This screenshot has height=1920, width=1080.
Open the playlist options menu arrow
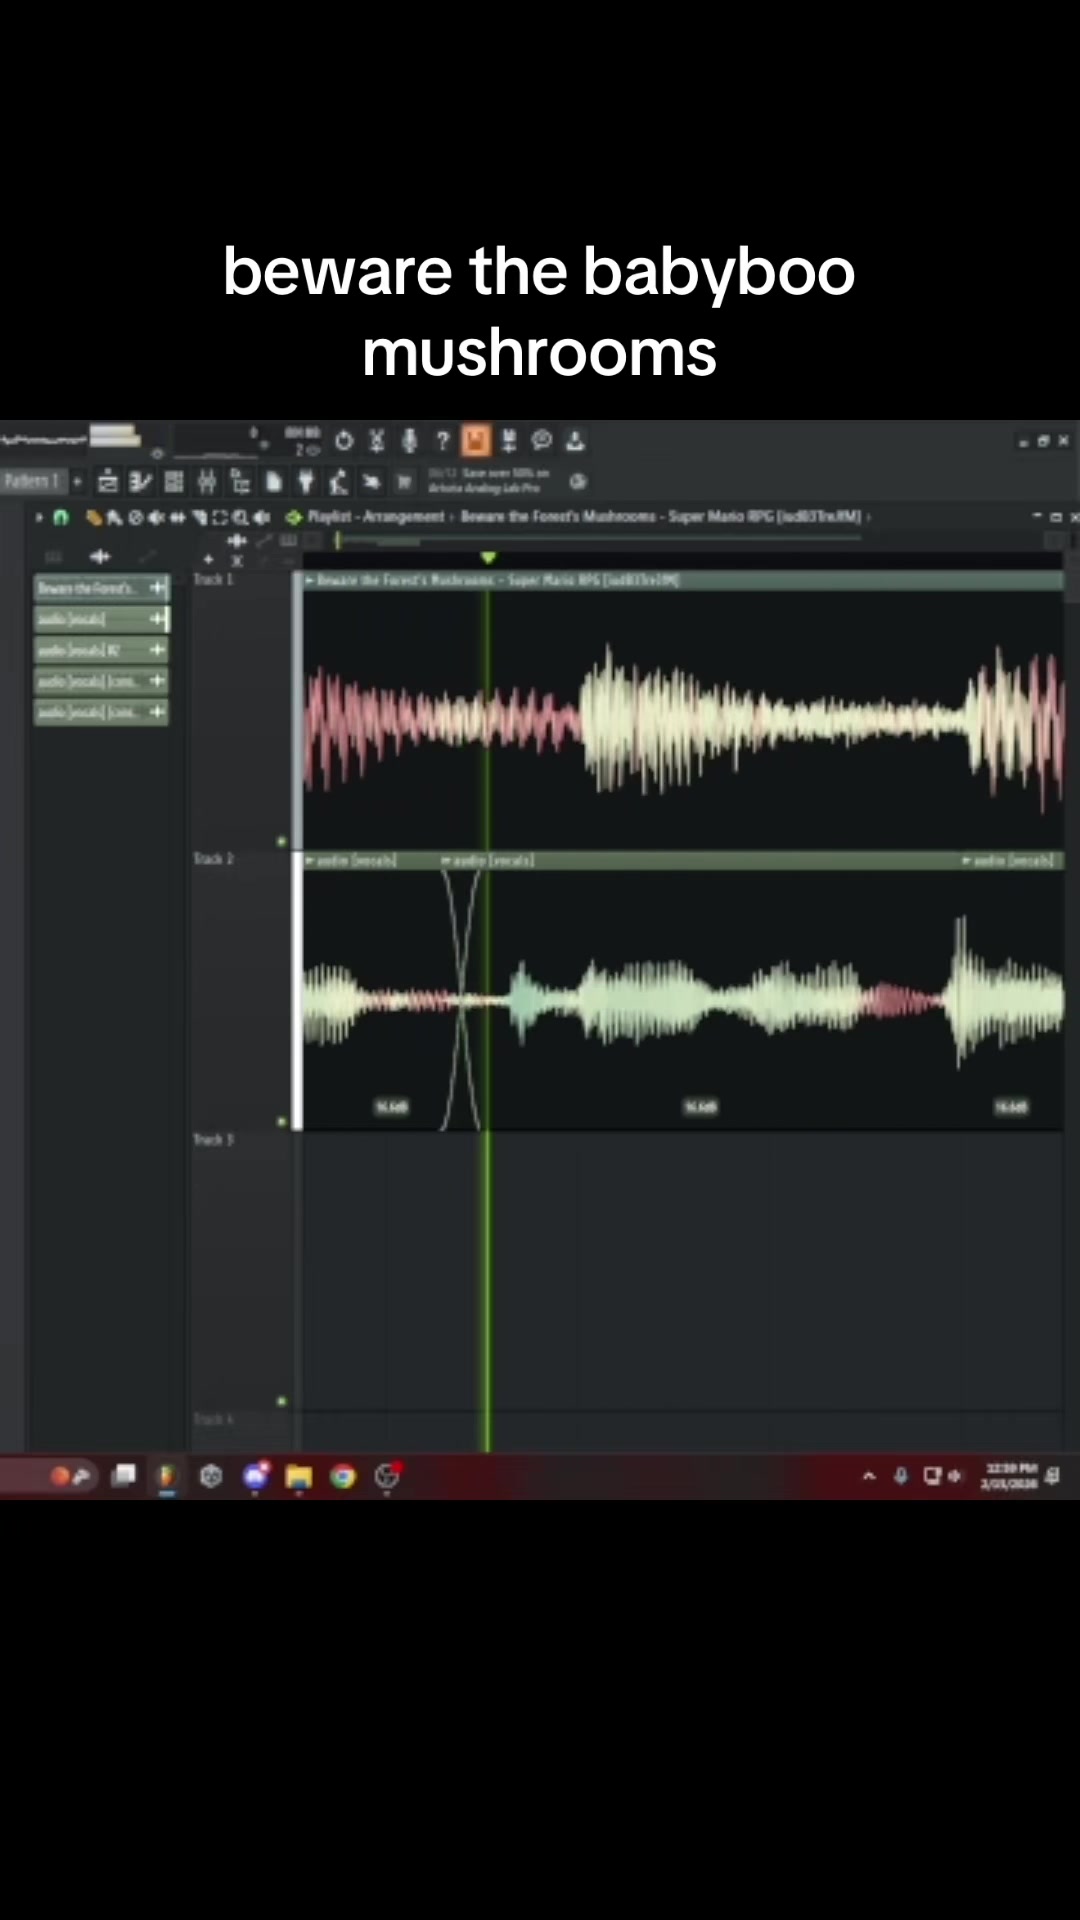pyautogui.click(x=40, y=517)
